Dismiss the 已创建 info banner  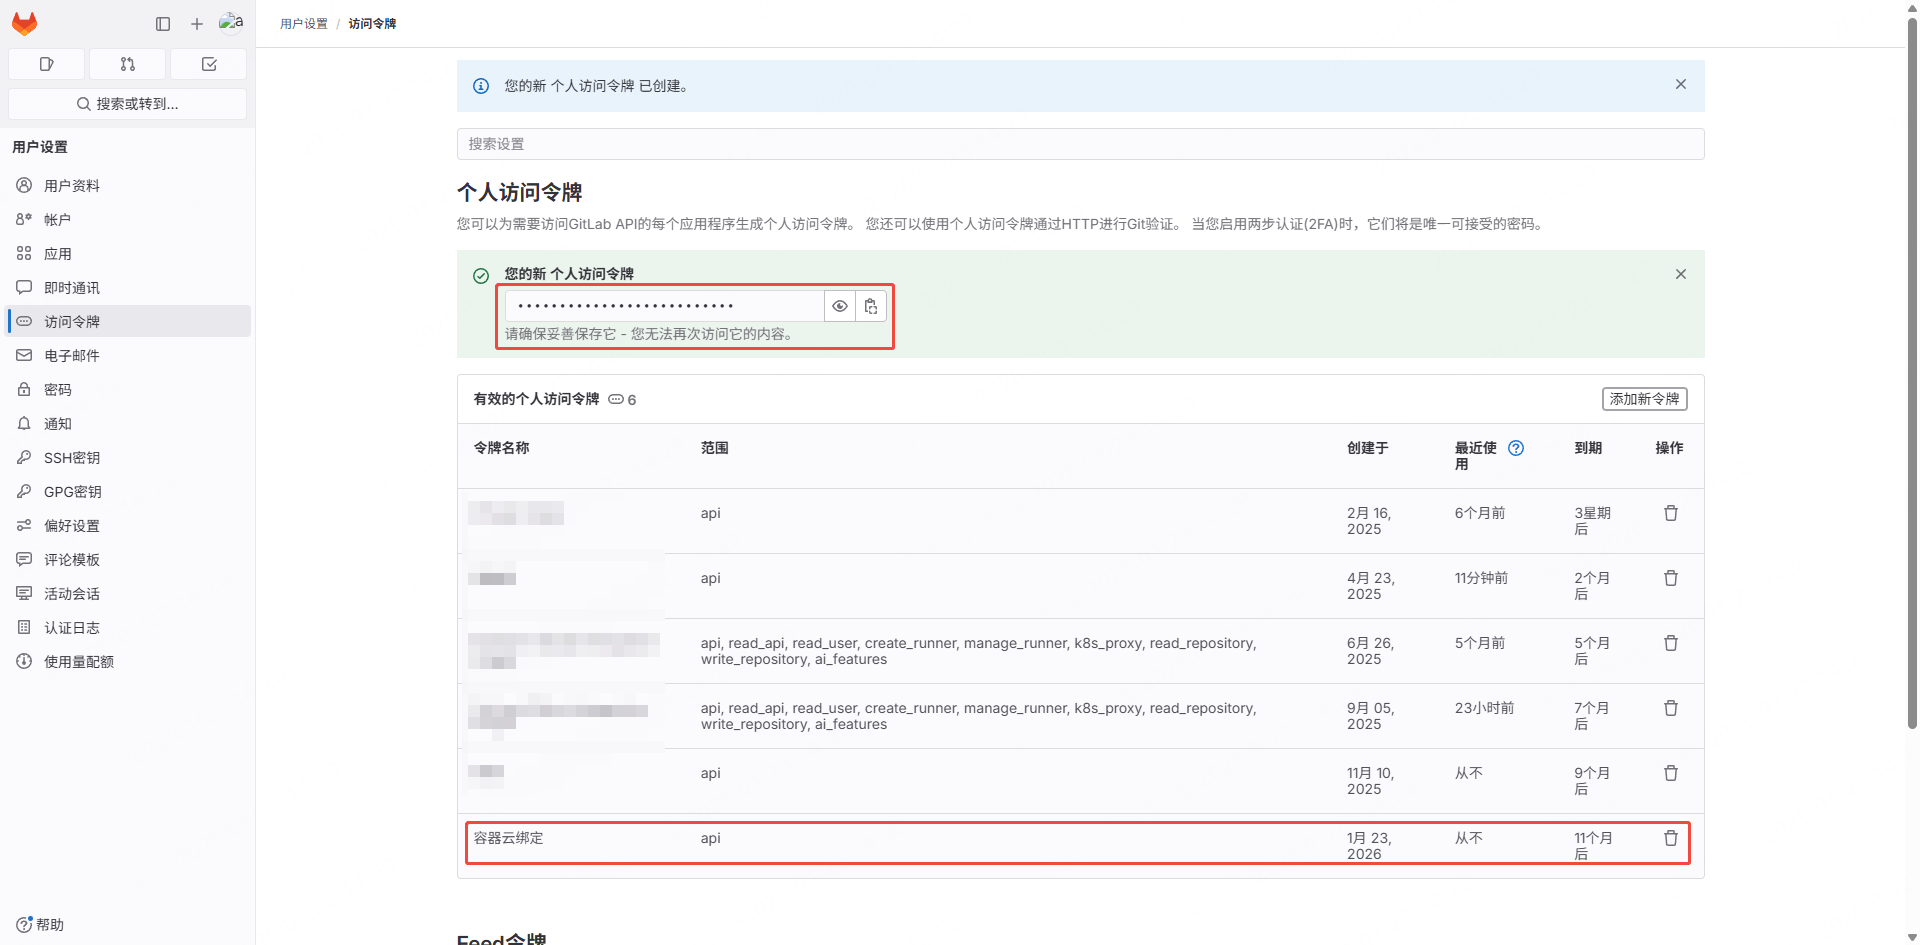click(1680, 85)
